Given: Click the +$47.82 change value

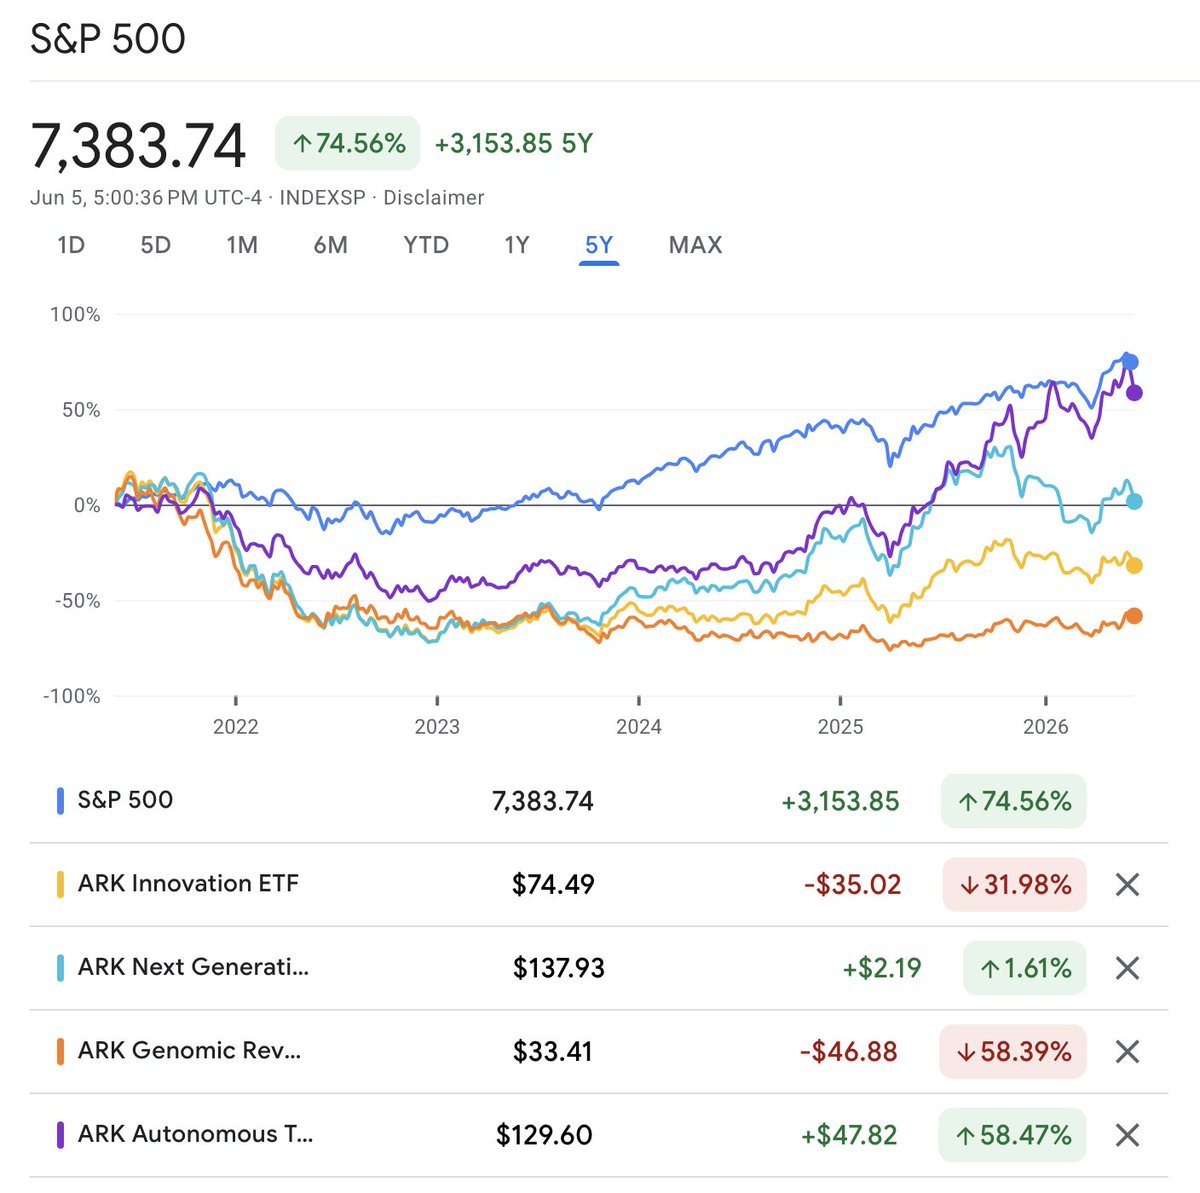Looking at the screenshot, I should 848,1135.
